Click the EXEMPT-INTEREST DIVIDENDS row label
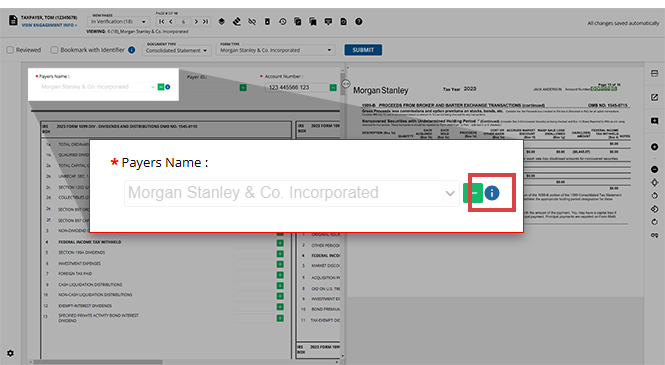 pyautogui.click(x=85, y=306)
